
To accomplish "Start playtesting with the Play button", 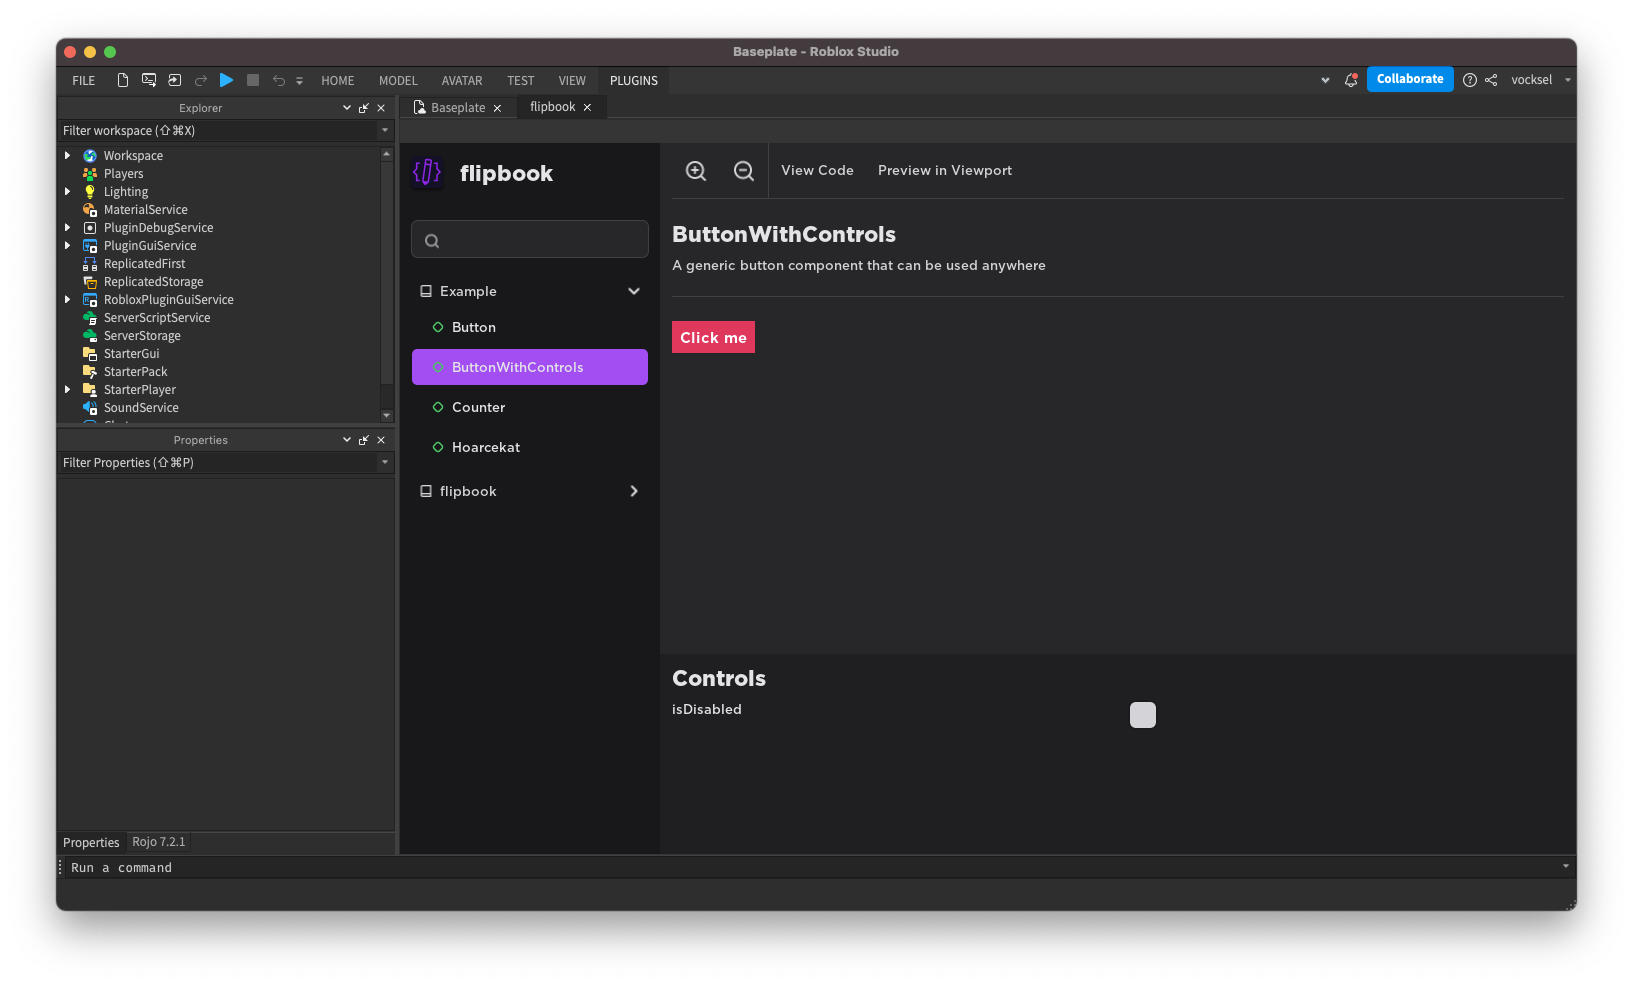I will [226, 80].
